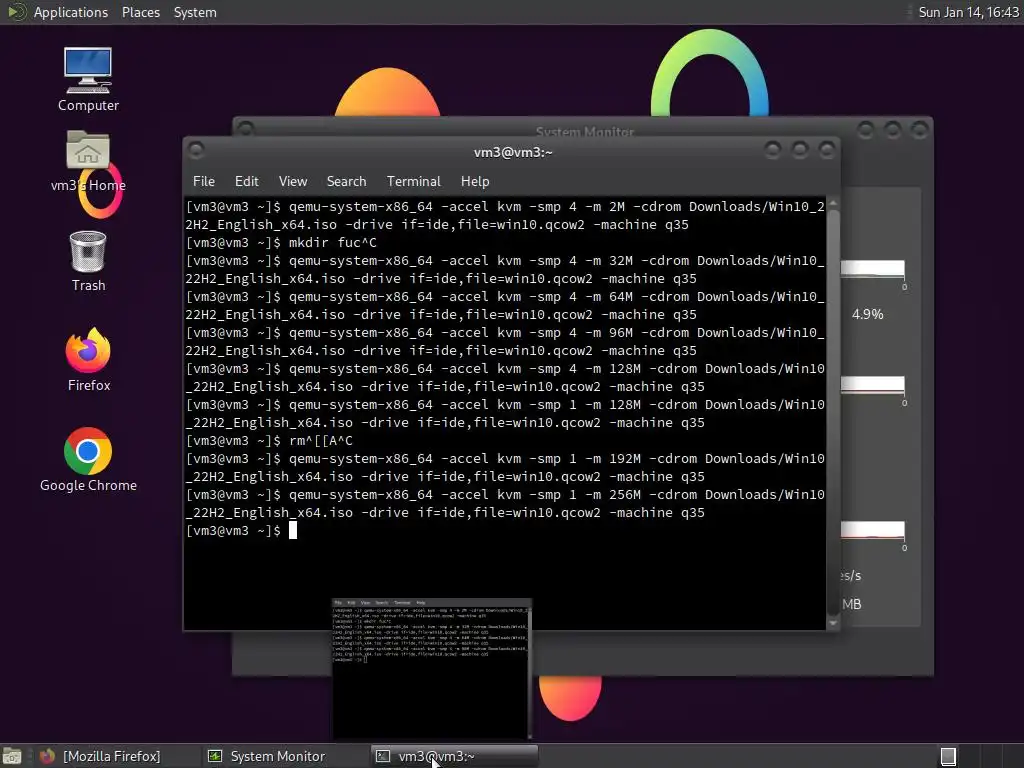The height and width of the screenshot is (768, 1024).
Task: Click the 4.9% value in System Monitor
Action: pos(867,315)
